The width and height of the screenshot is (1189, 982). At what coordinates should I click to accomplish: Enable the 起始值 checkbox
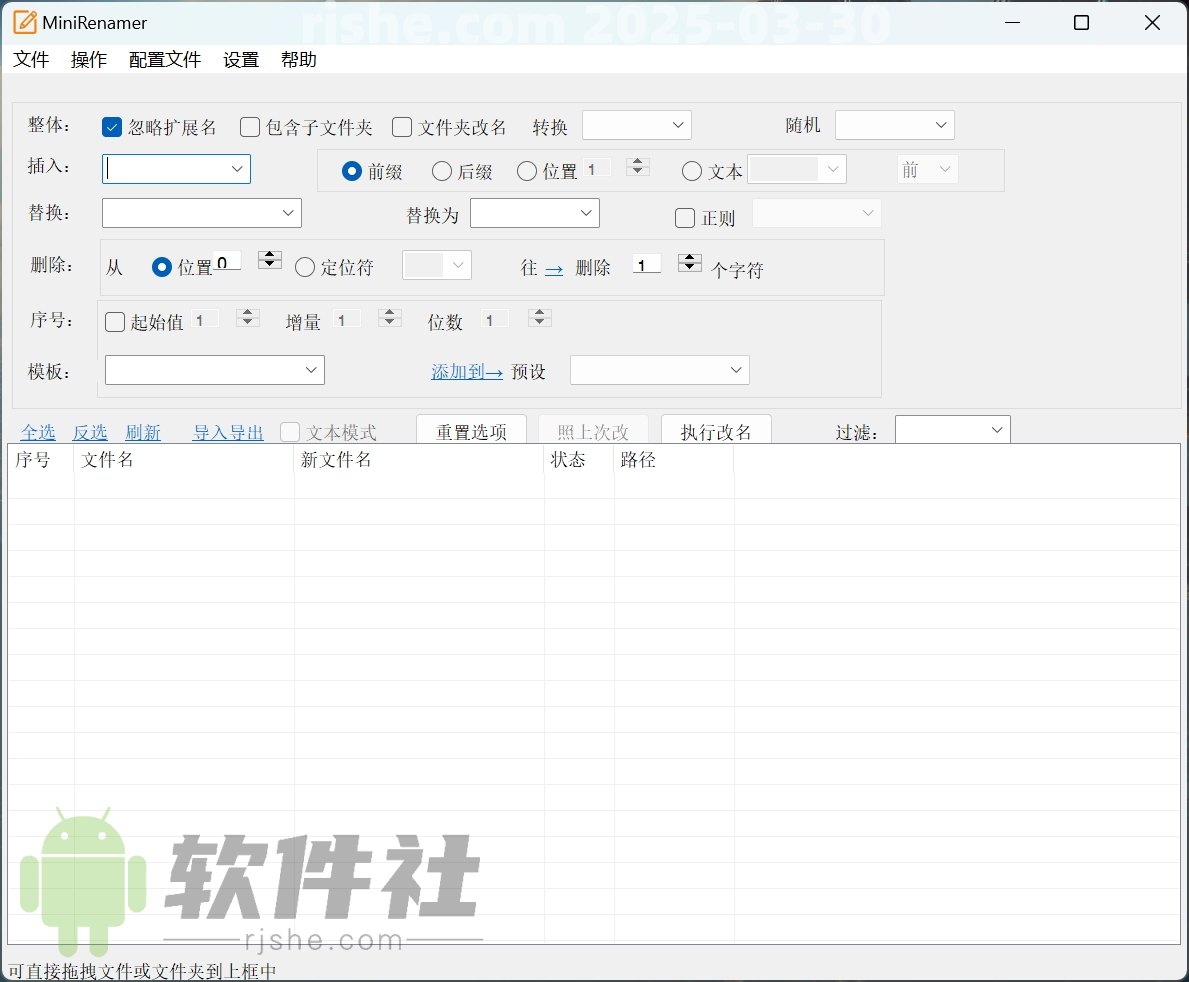[x=115, y=322]
